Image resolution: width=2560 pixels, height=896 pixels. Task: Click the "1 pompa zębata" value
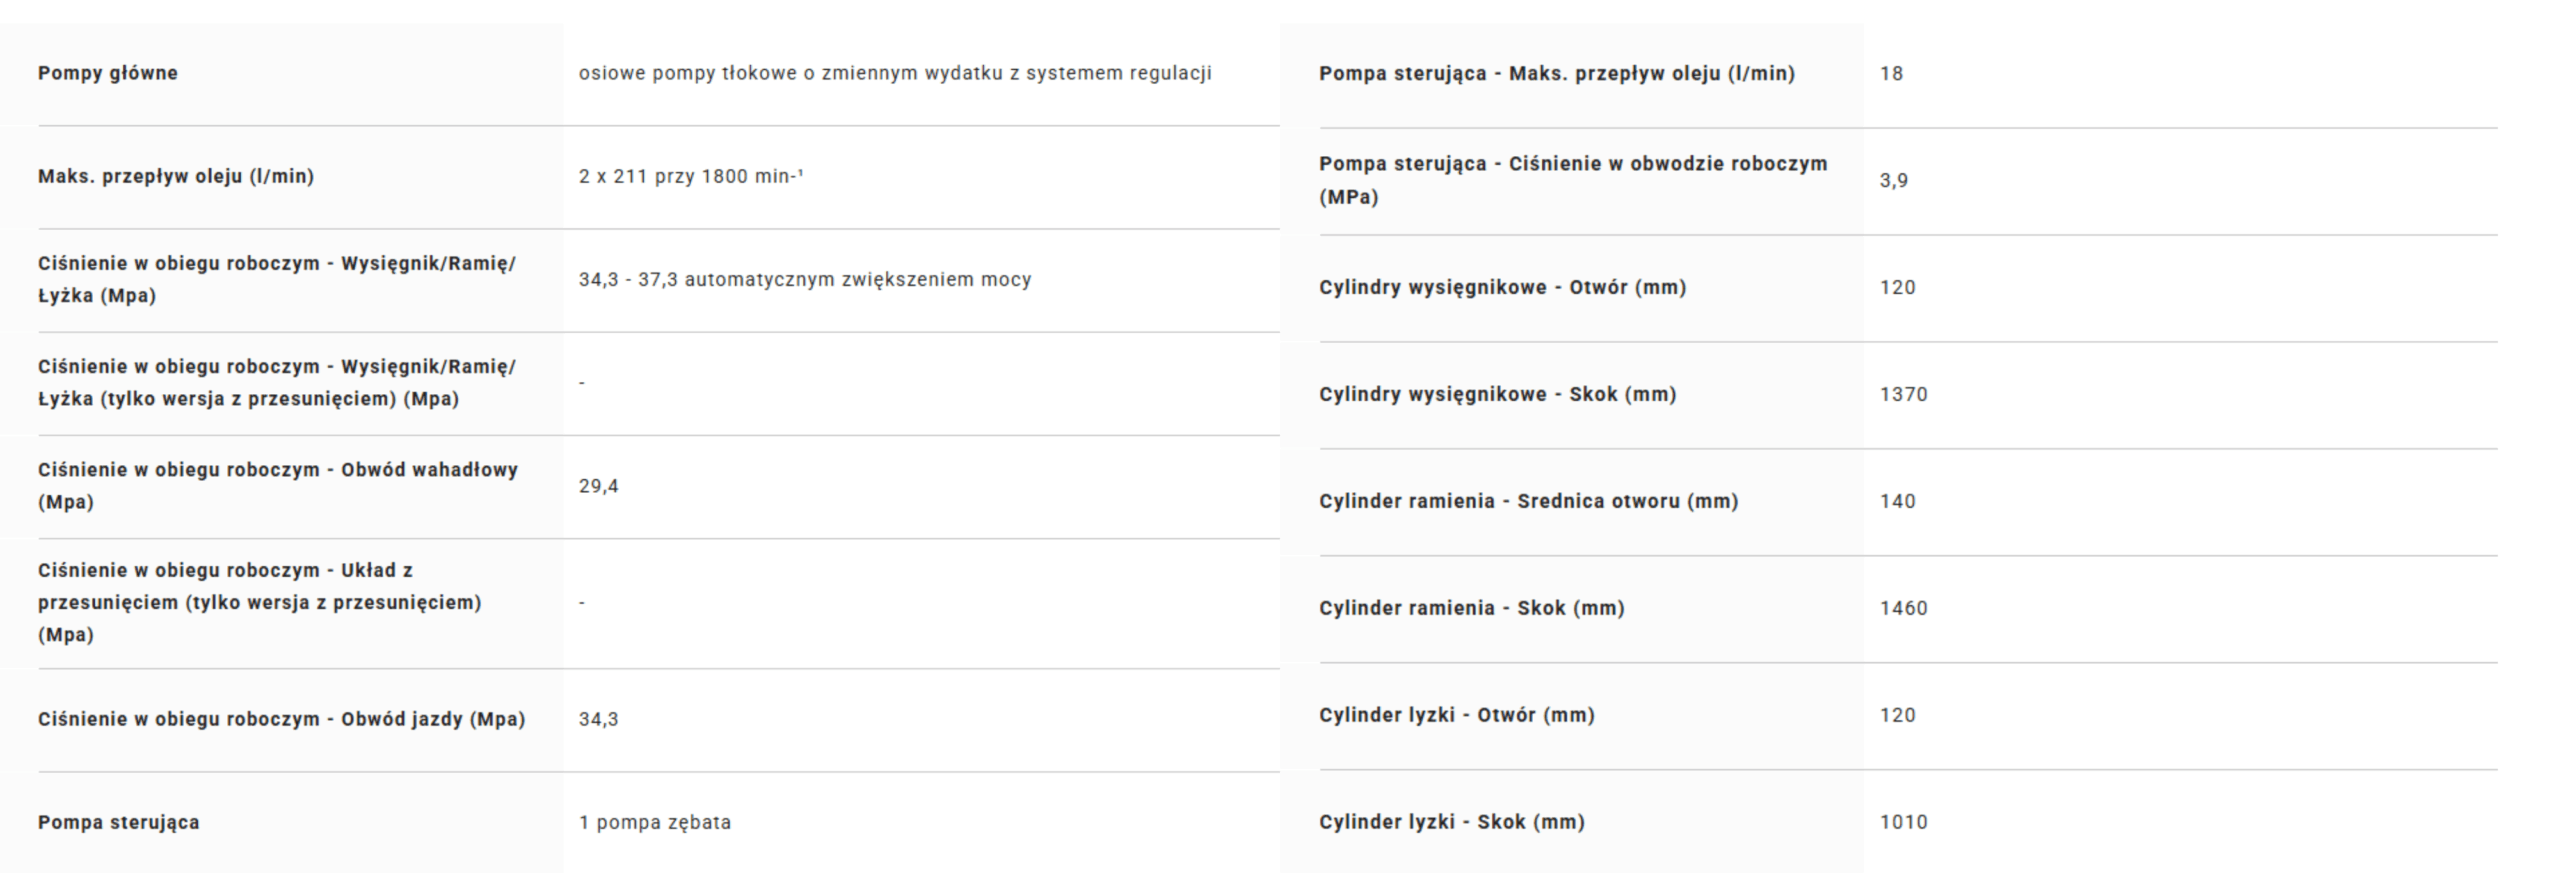pyautogui.click(x=655, y=822)
